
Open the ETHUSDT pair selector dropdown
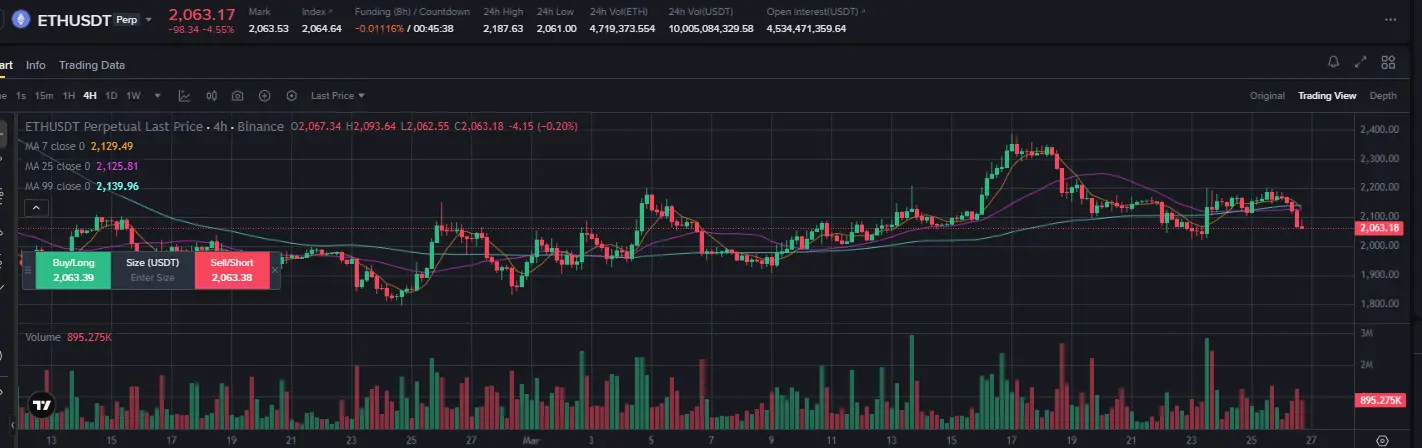(150, 19)
